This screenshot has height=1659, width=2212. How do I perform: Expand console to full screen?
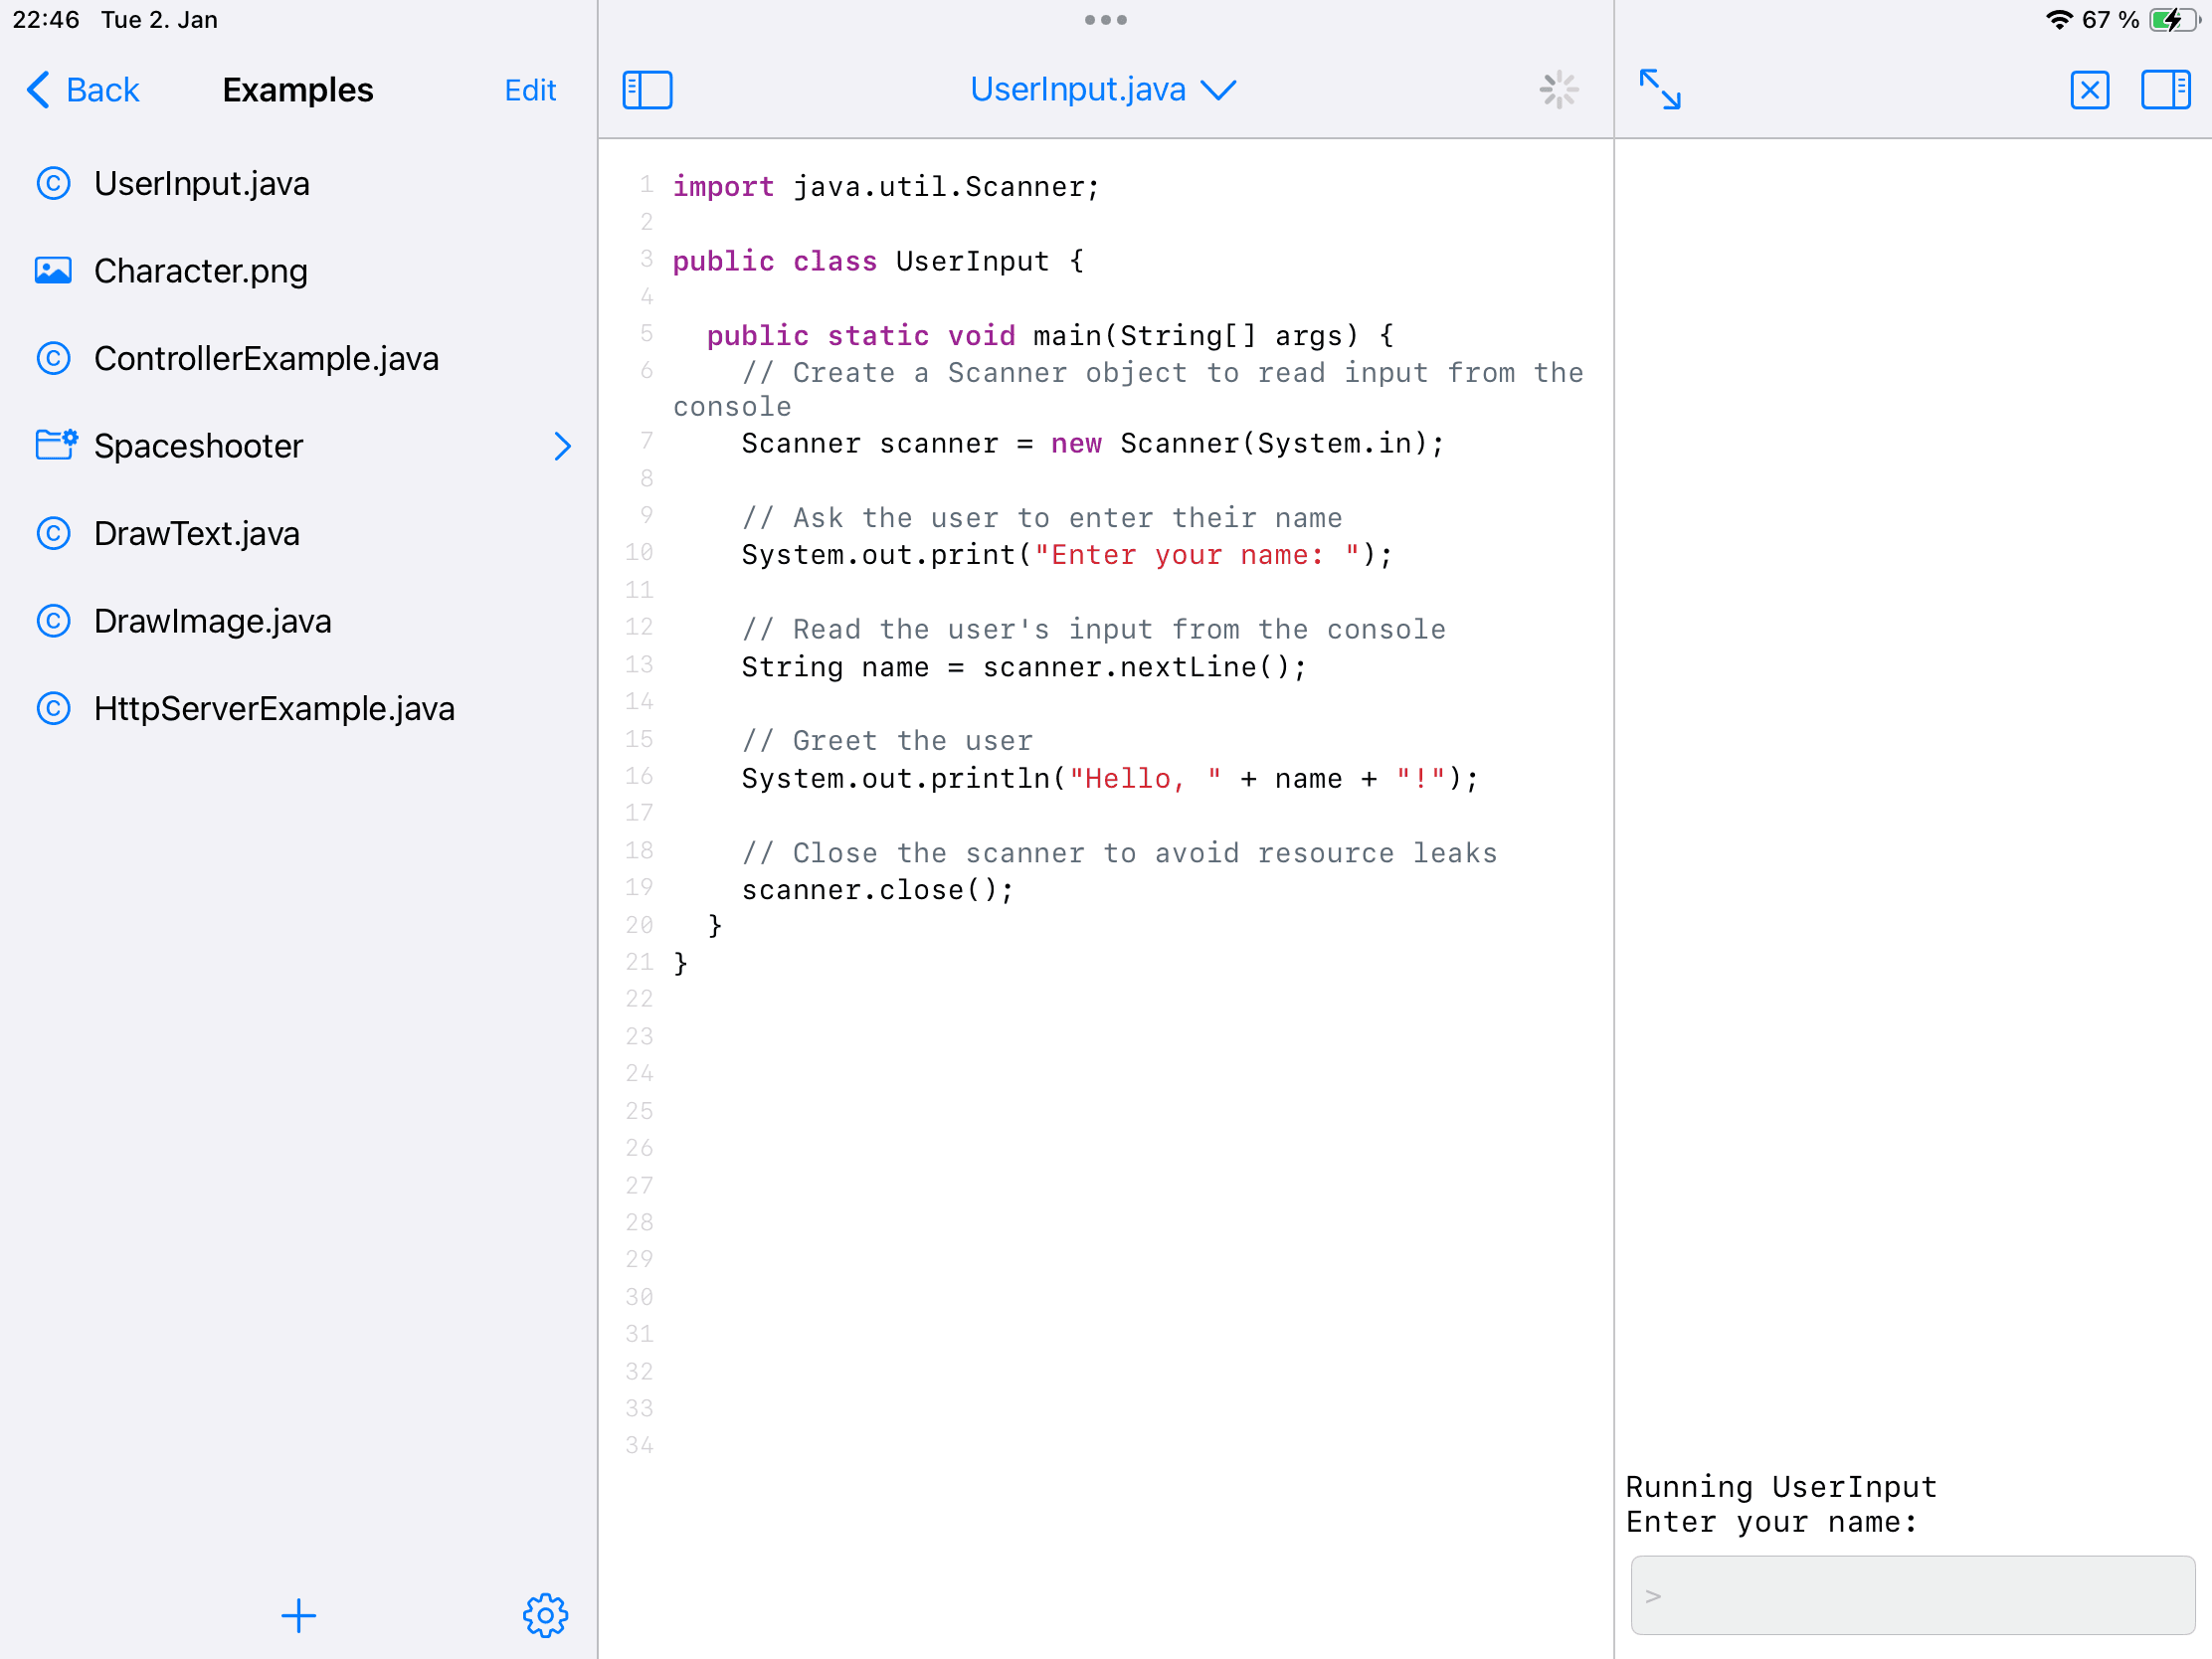click(x=1660, y=90)
